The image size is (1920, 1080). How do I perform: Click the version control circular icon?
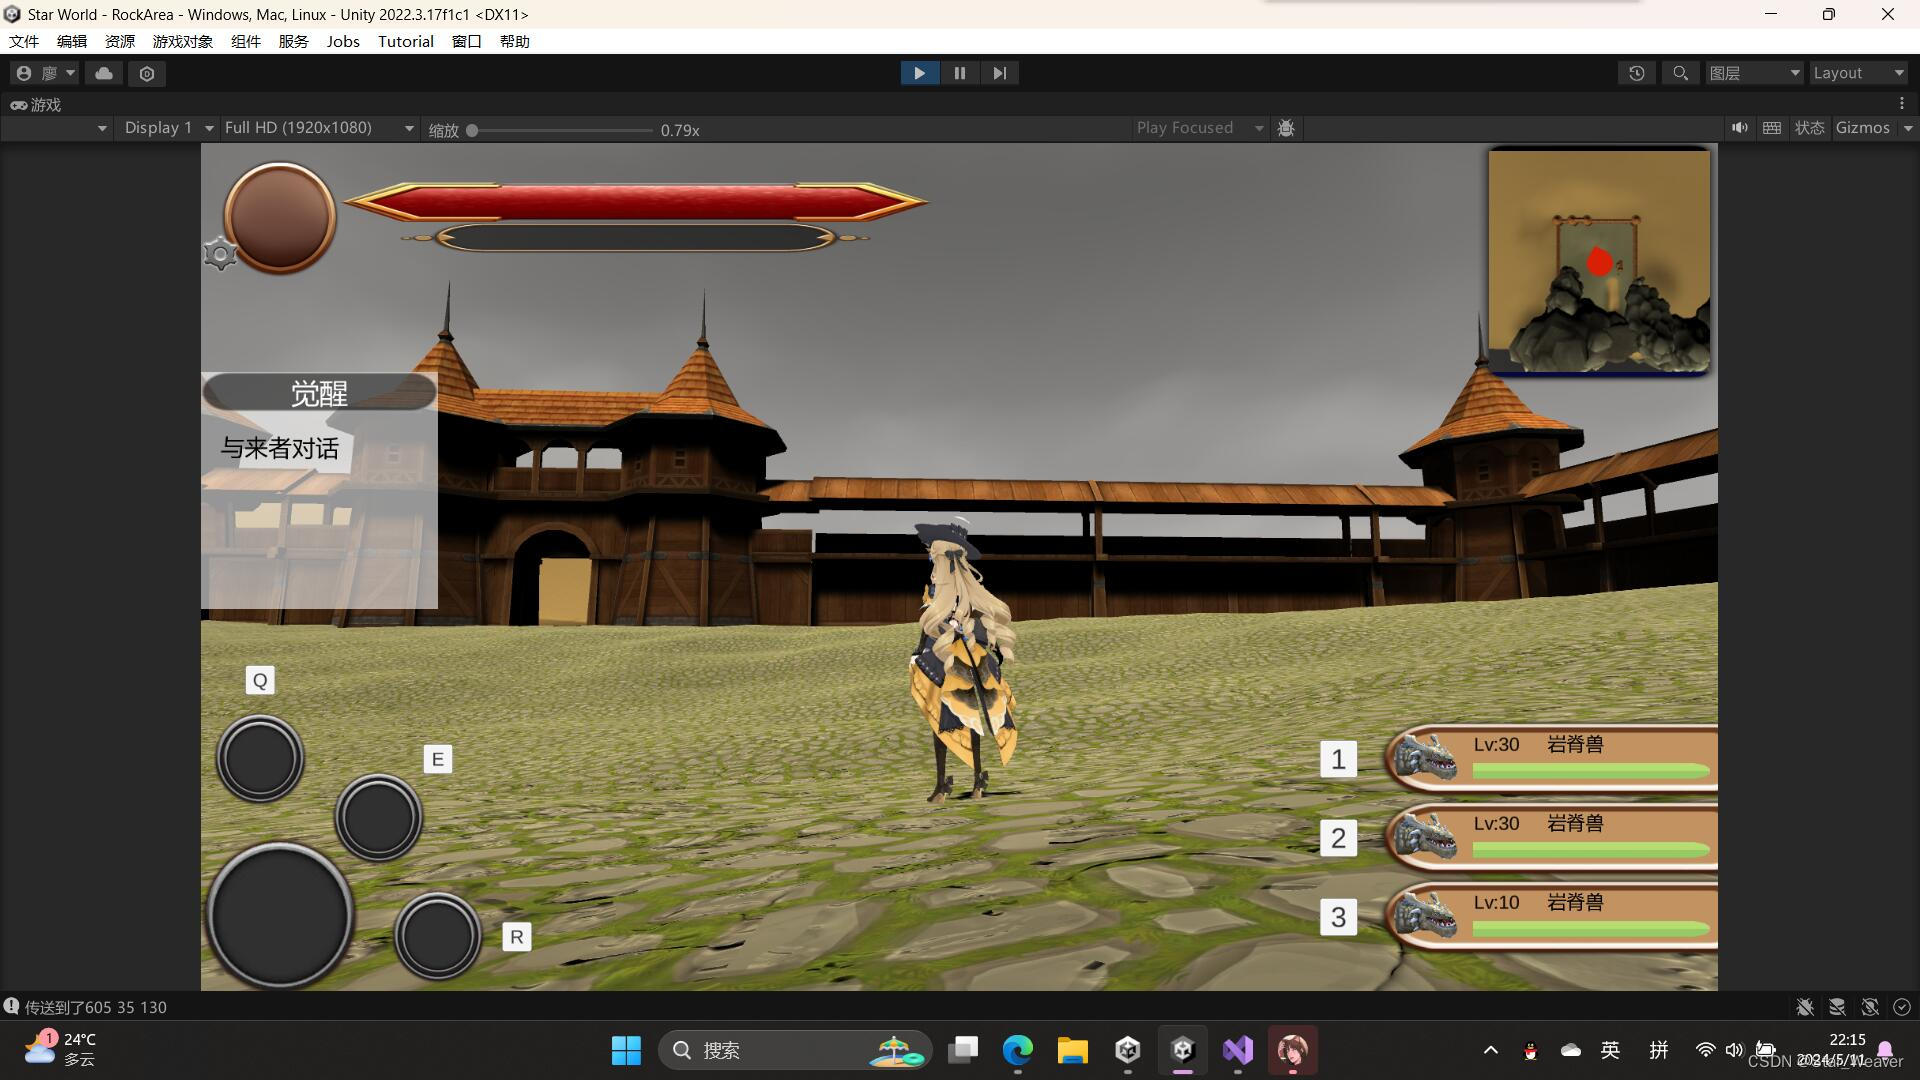147,73
